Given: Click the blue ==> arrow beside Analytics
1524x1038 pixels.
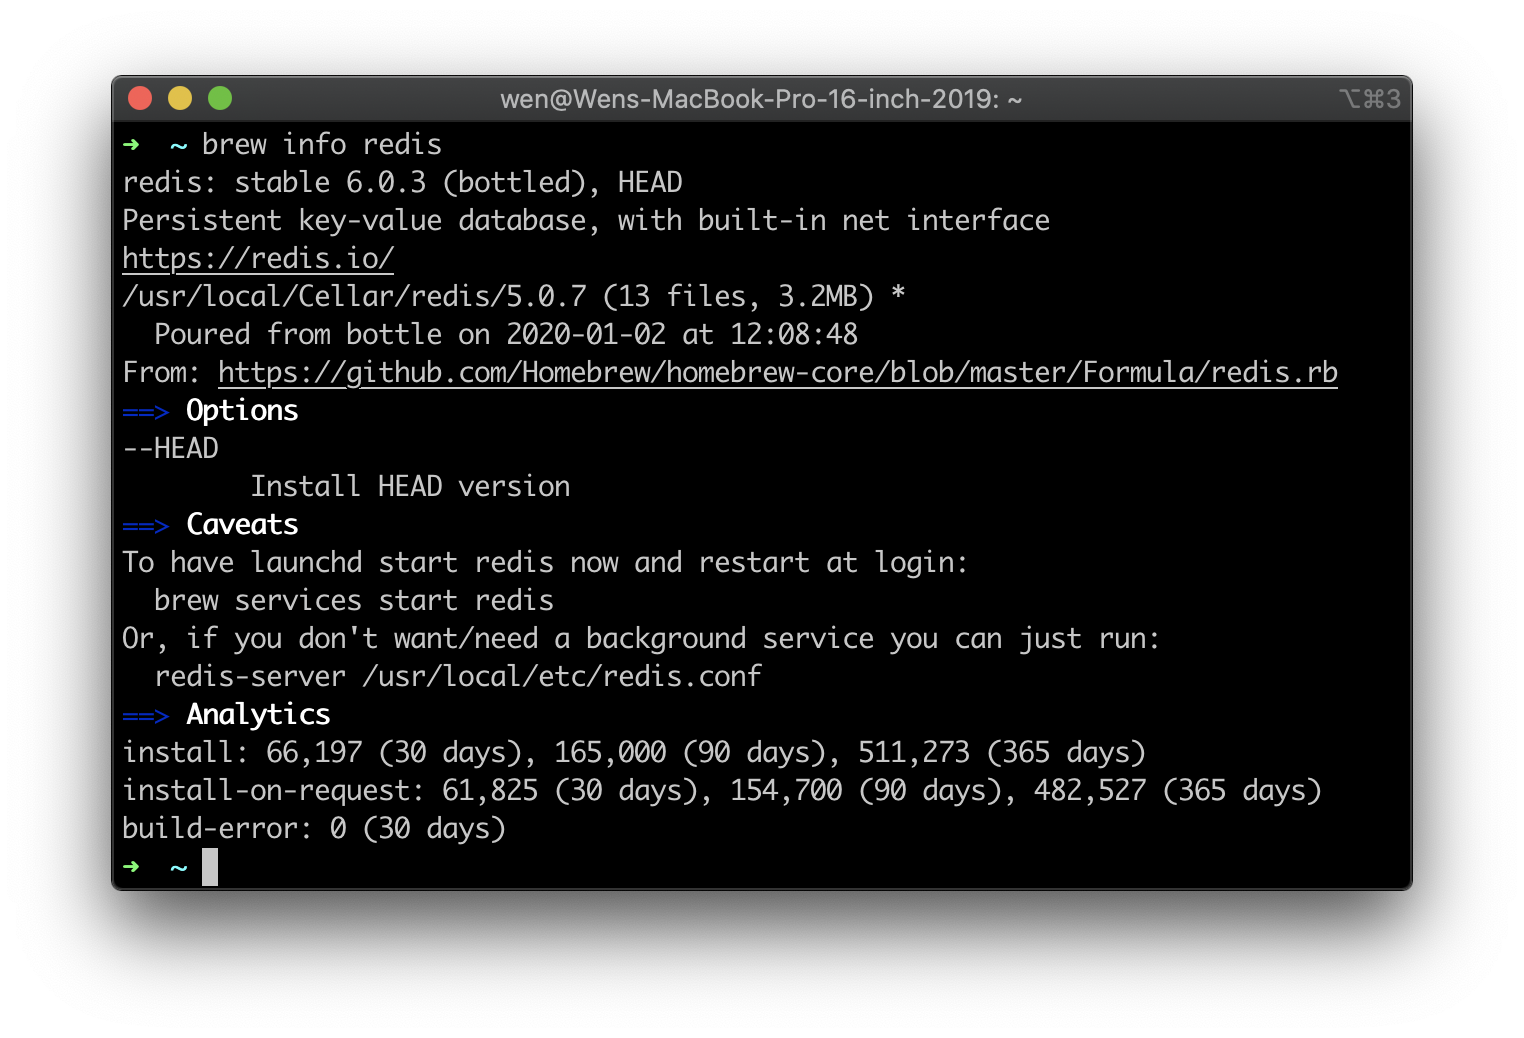Looking at the screenshot, I should 146,714.
